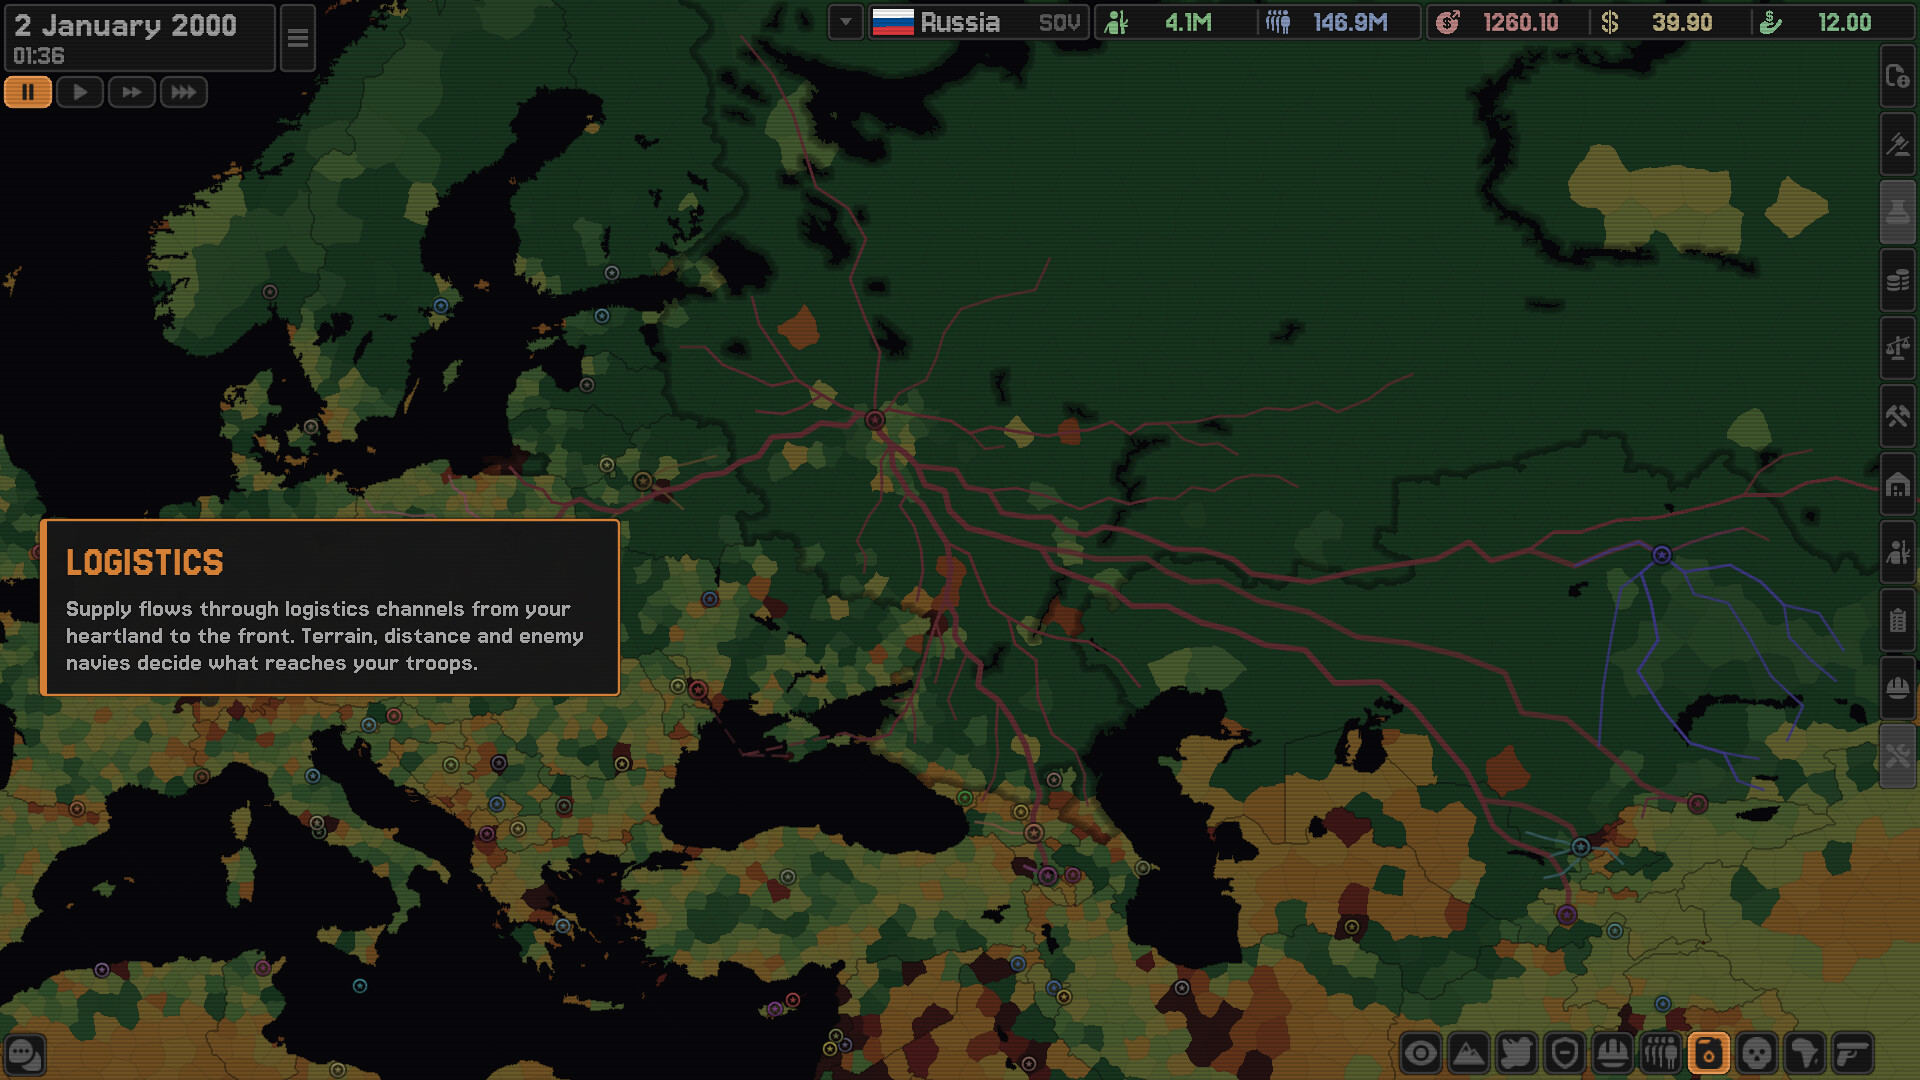The width and height of the screenshot is (1920, 1080).
Task: Open the research flask panel
Action: point(1898,212)
